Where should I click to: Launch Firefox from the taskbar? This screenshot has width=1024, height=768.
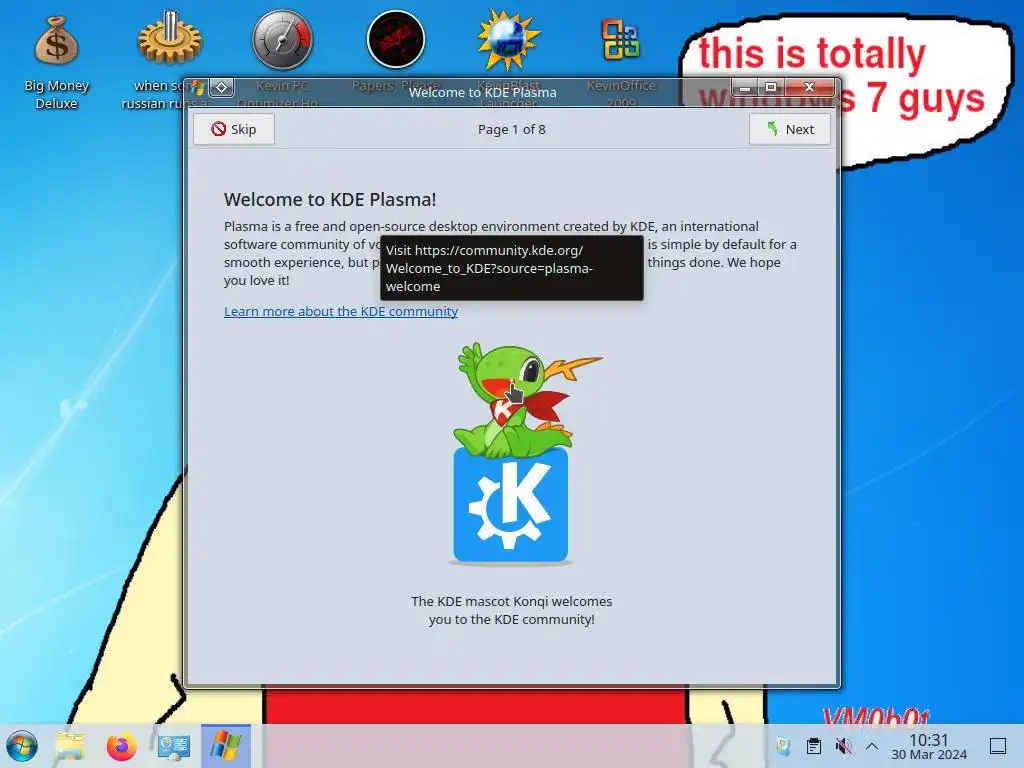pyautogui.click(x=121, y=746)
